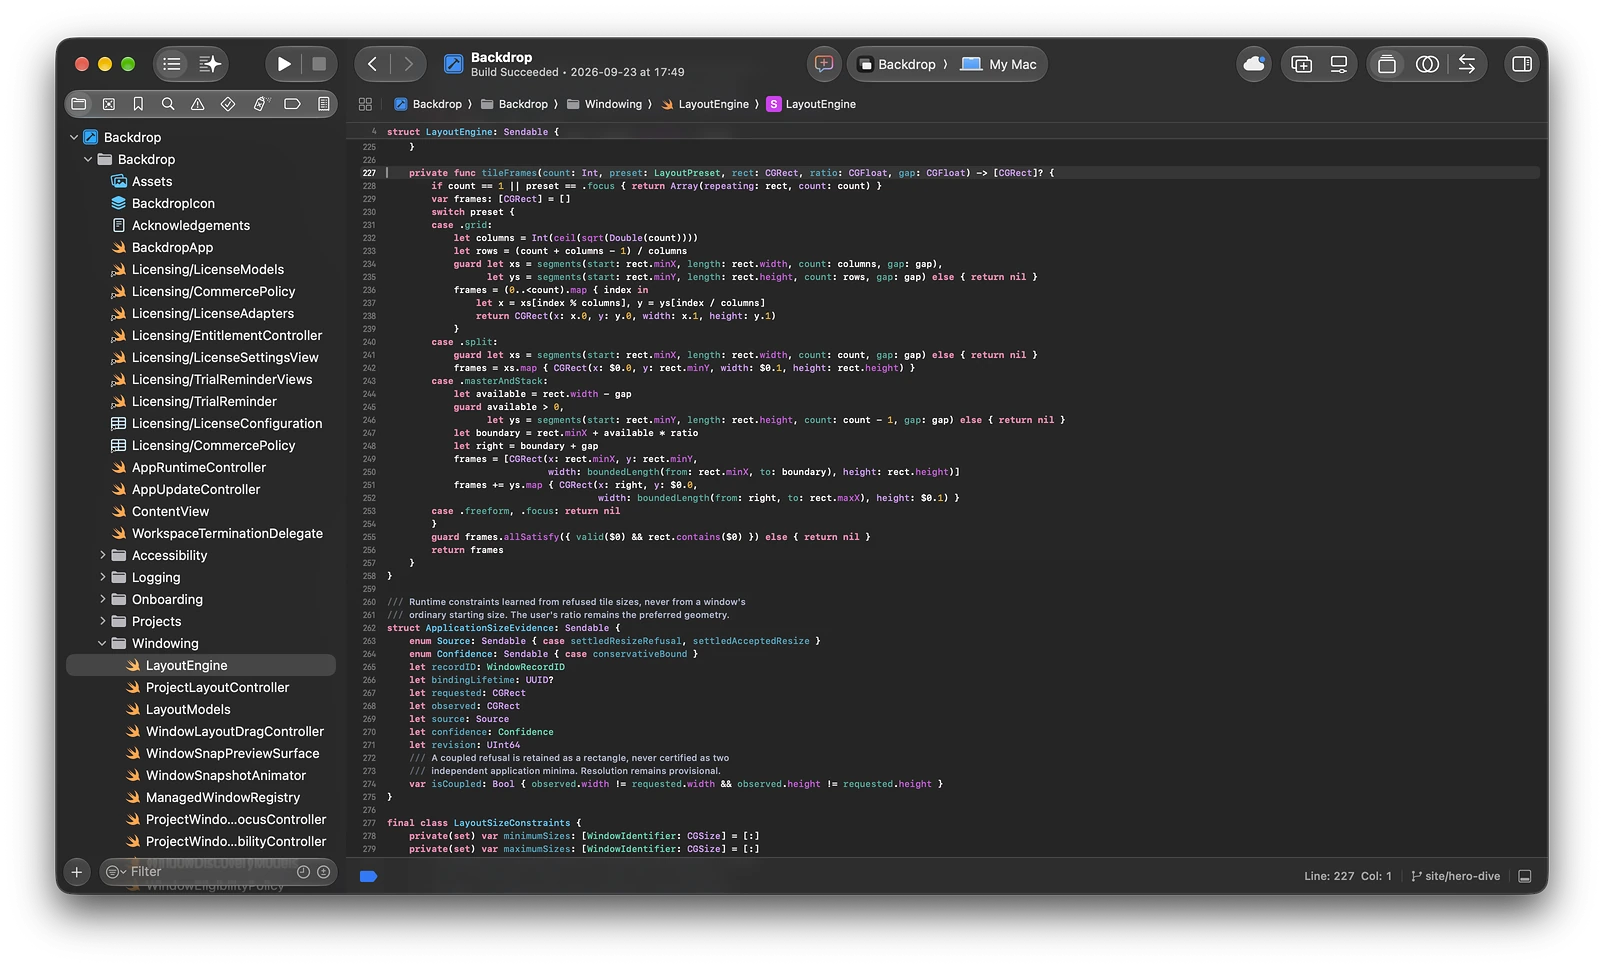Open the Windowing jump bar segment
The image size is (1608, 972).
coord(604,104)
